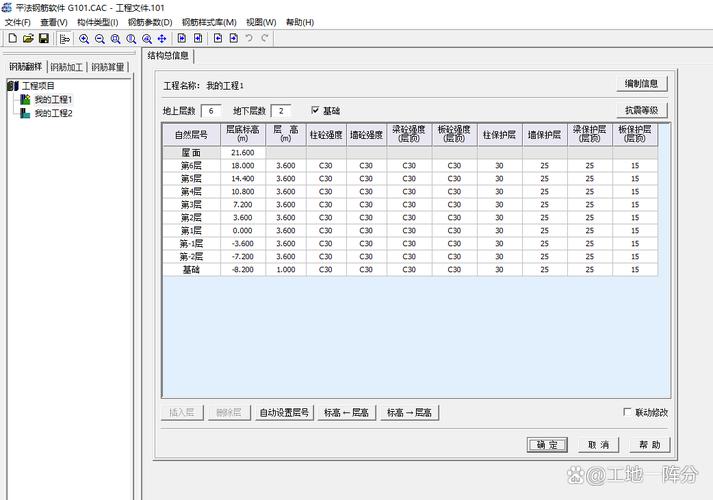Click the second blue import page icon
The height and width of the screenshot is (500, 713).
tap(198, 39)
